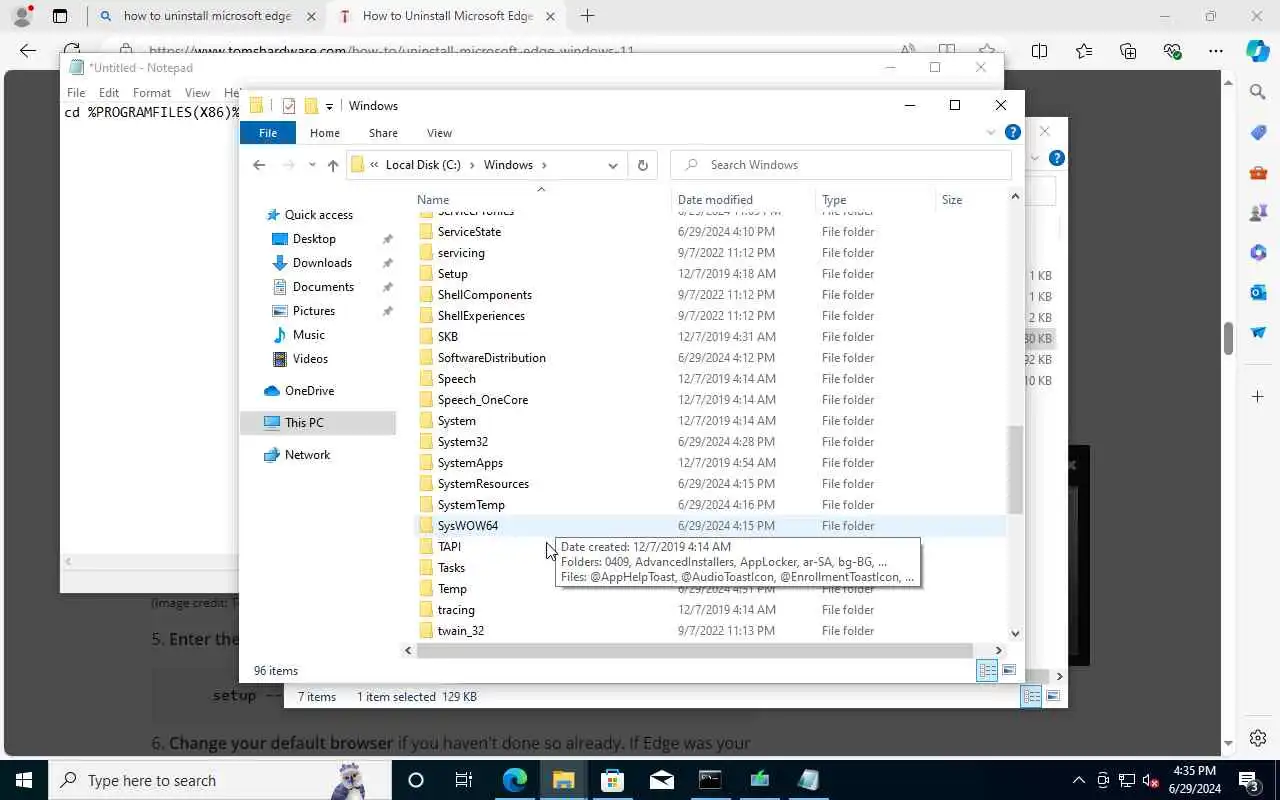1280x800 pixels.
Task: Open Customize Quick Access Toolbar dropdown
Action: coord(329,106)
